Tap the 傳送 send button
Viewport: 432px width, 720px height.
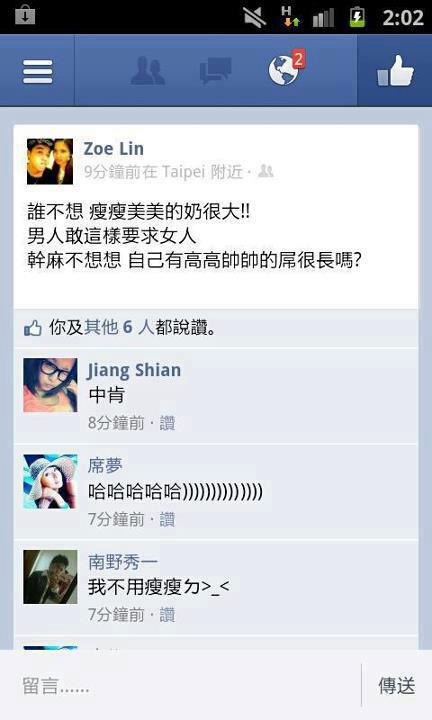(x=397, y=686)
